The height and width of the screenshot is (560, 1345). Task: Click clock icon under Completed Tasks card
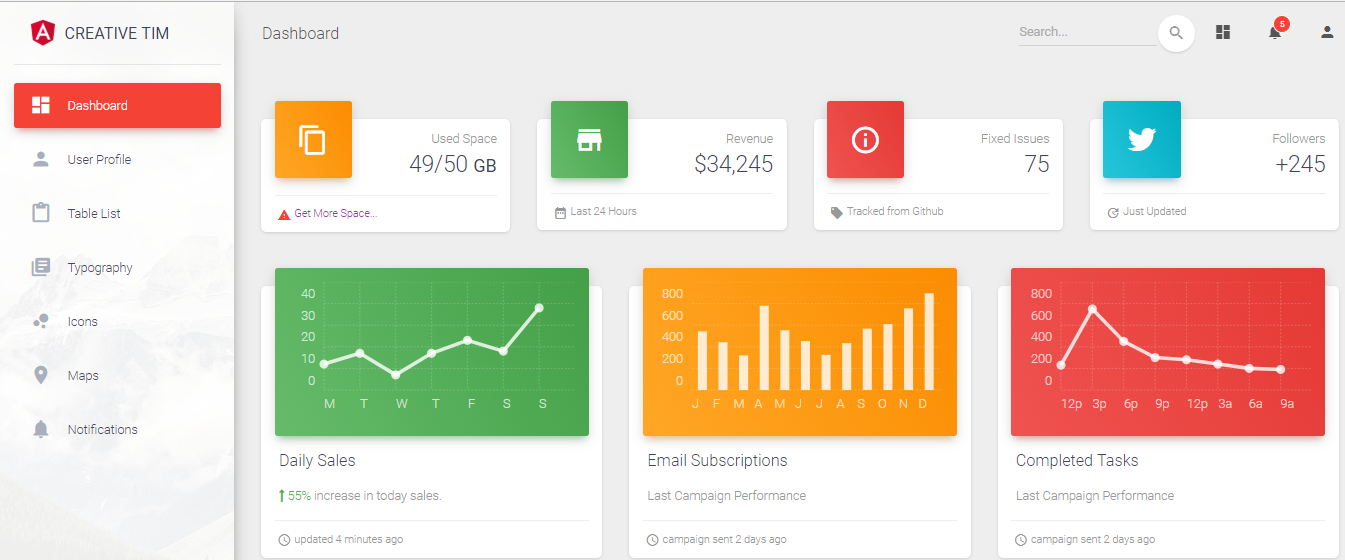coord(1020,540)
